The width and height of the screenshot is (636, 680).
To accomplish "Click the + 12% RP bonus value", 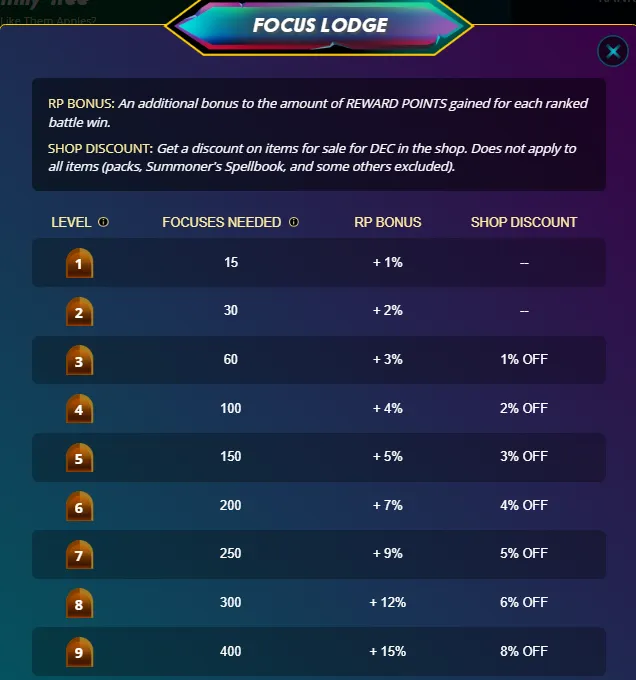I will (x=388, y=602).
